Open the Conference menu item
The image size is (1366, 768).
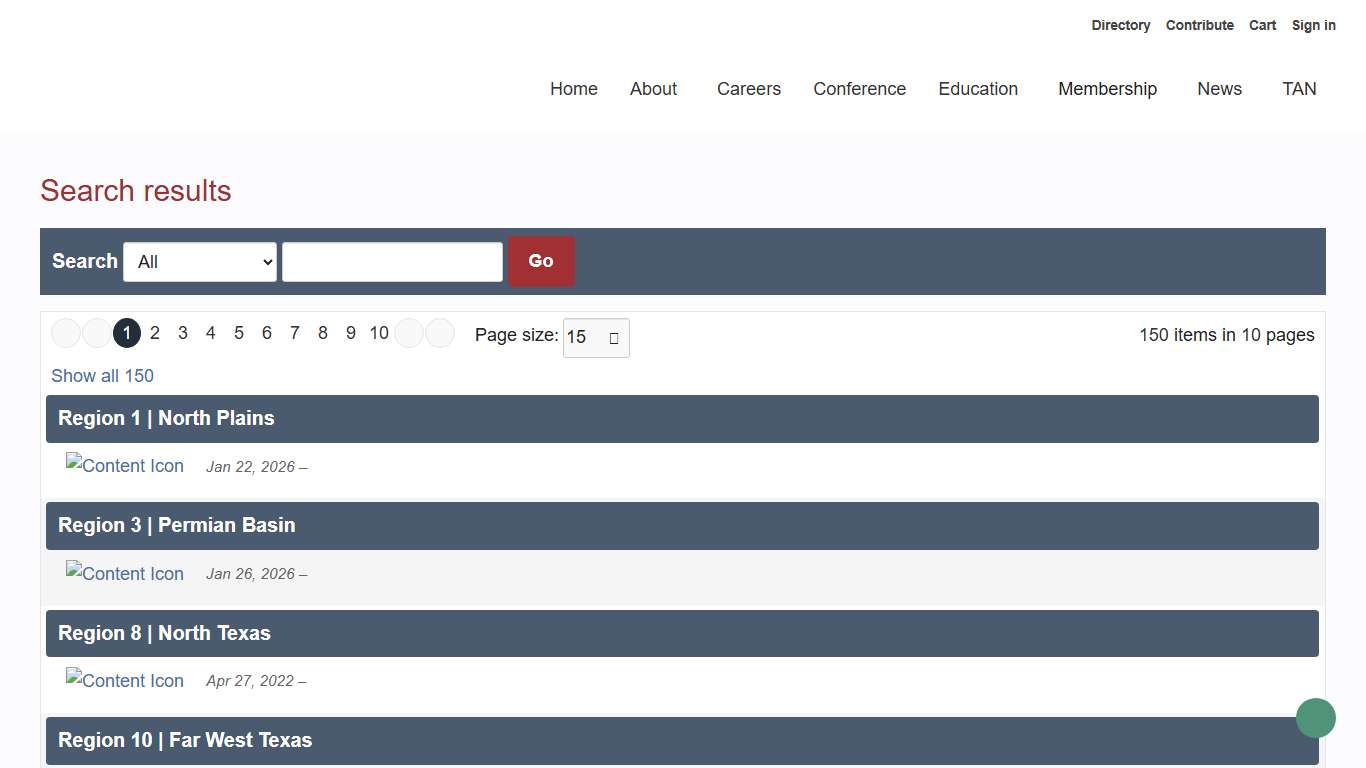(x=859, y=89)
